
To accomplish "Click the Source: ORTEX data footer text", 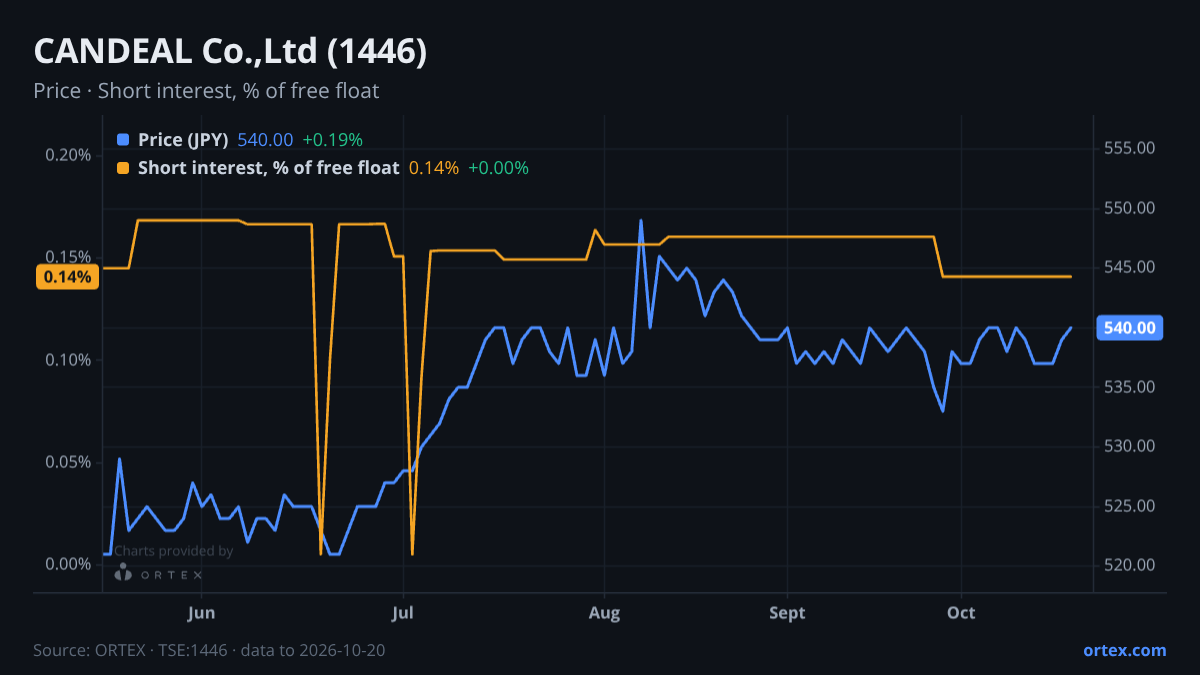I will pyautogui.click(x=209, y=650).
